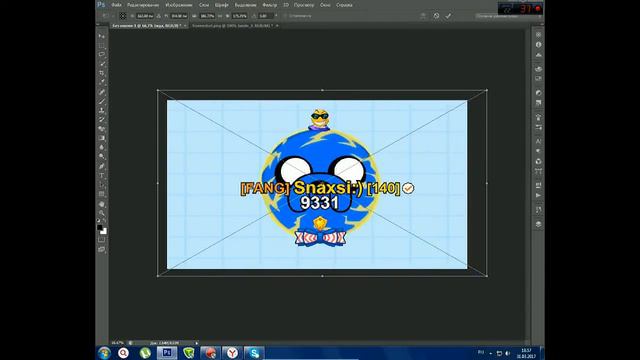Select the Pen tool
The height and width of the screenshot is (360, 640).
pyautogui.click(x=101, y=166)
